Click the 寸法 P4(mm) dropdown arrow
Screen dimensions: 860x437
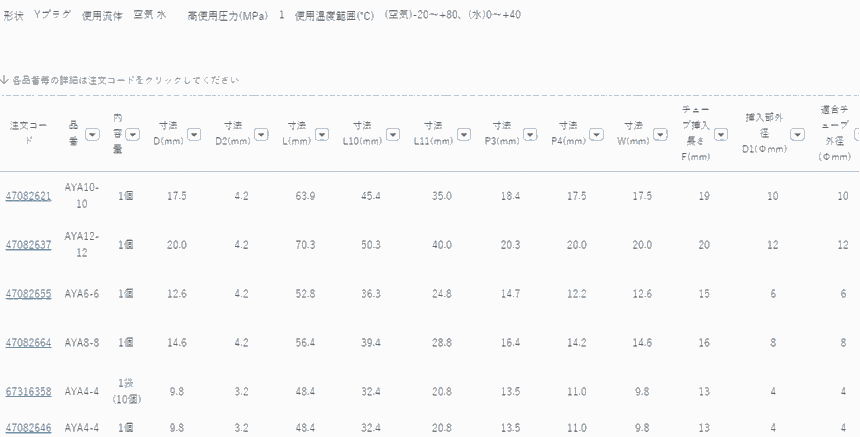point(595,134)
